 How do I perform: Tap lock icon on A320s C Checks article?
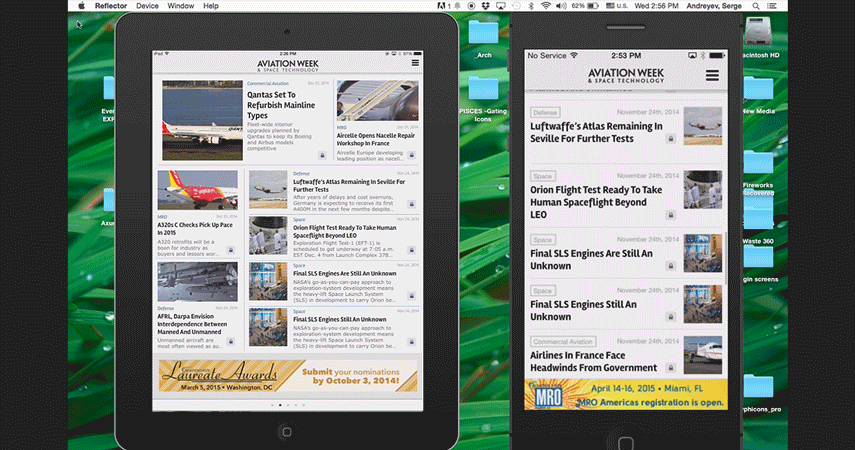point(231,250)
